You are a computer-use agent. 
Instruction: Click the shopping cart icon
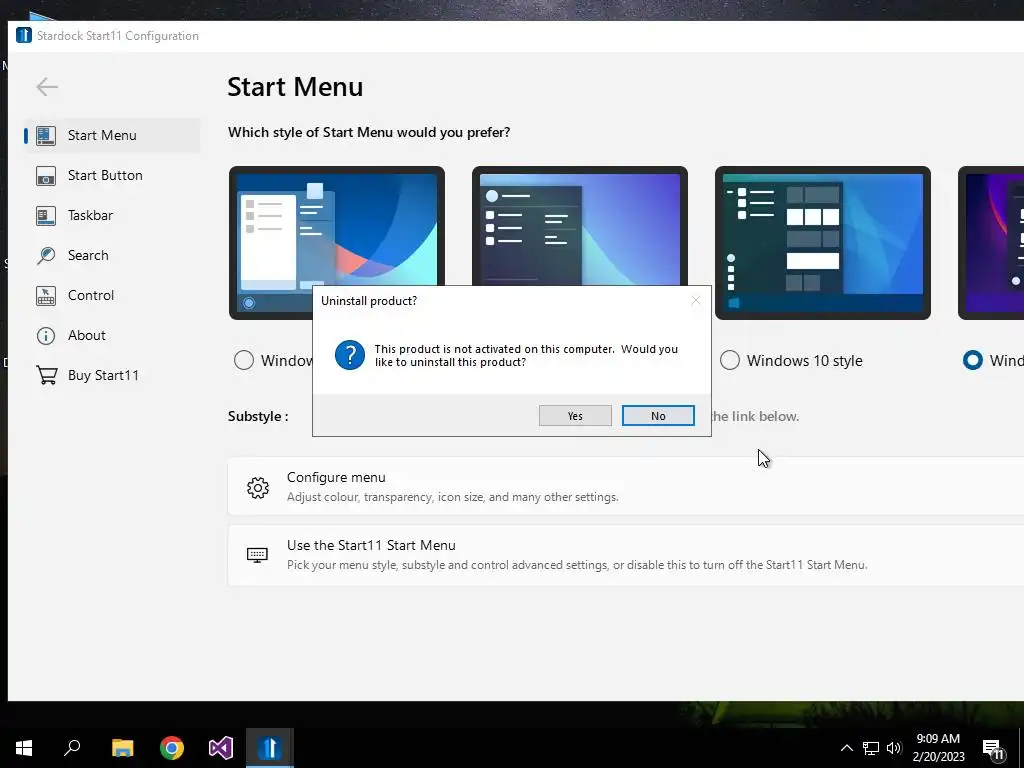point(46,376)
